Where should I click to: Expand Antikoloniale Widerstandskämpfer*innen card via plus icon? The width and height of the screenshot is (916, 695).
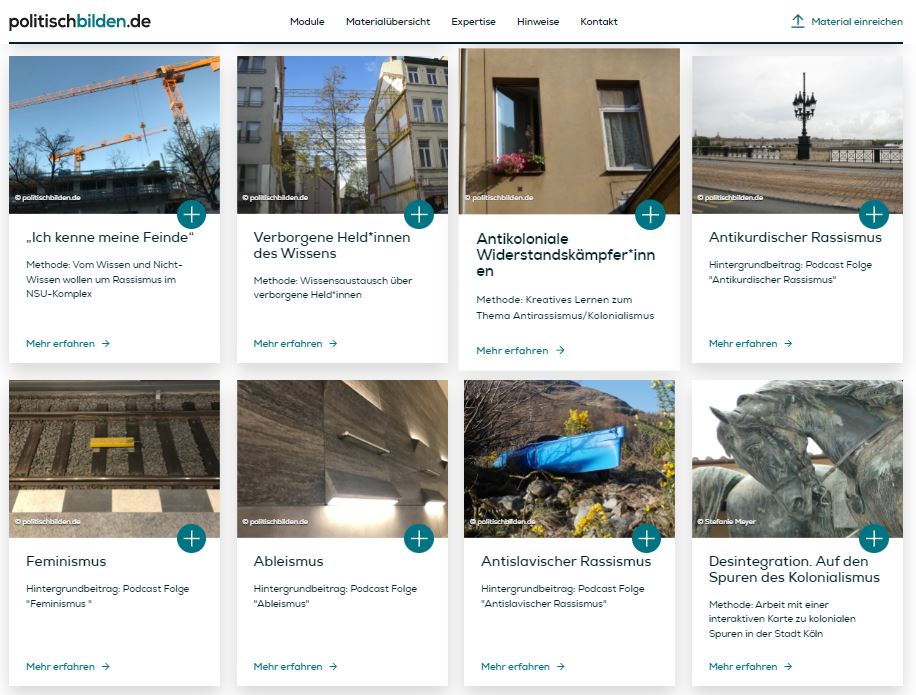(x=650, y=214)
